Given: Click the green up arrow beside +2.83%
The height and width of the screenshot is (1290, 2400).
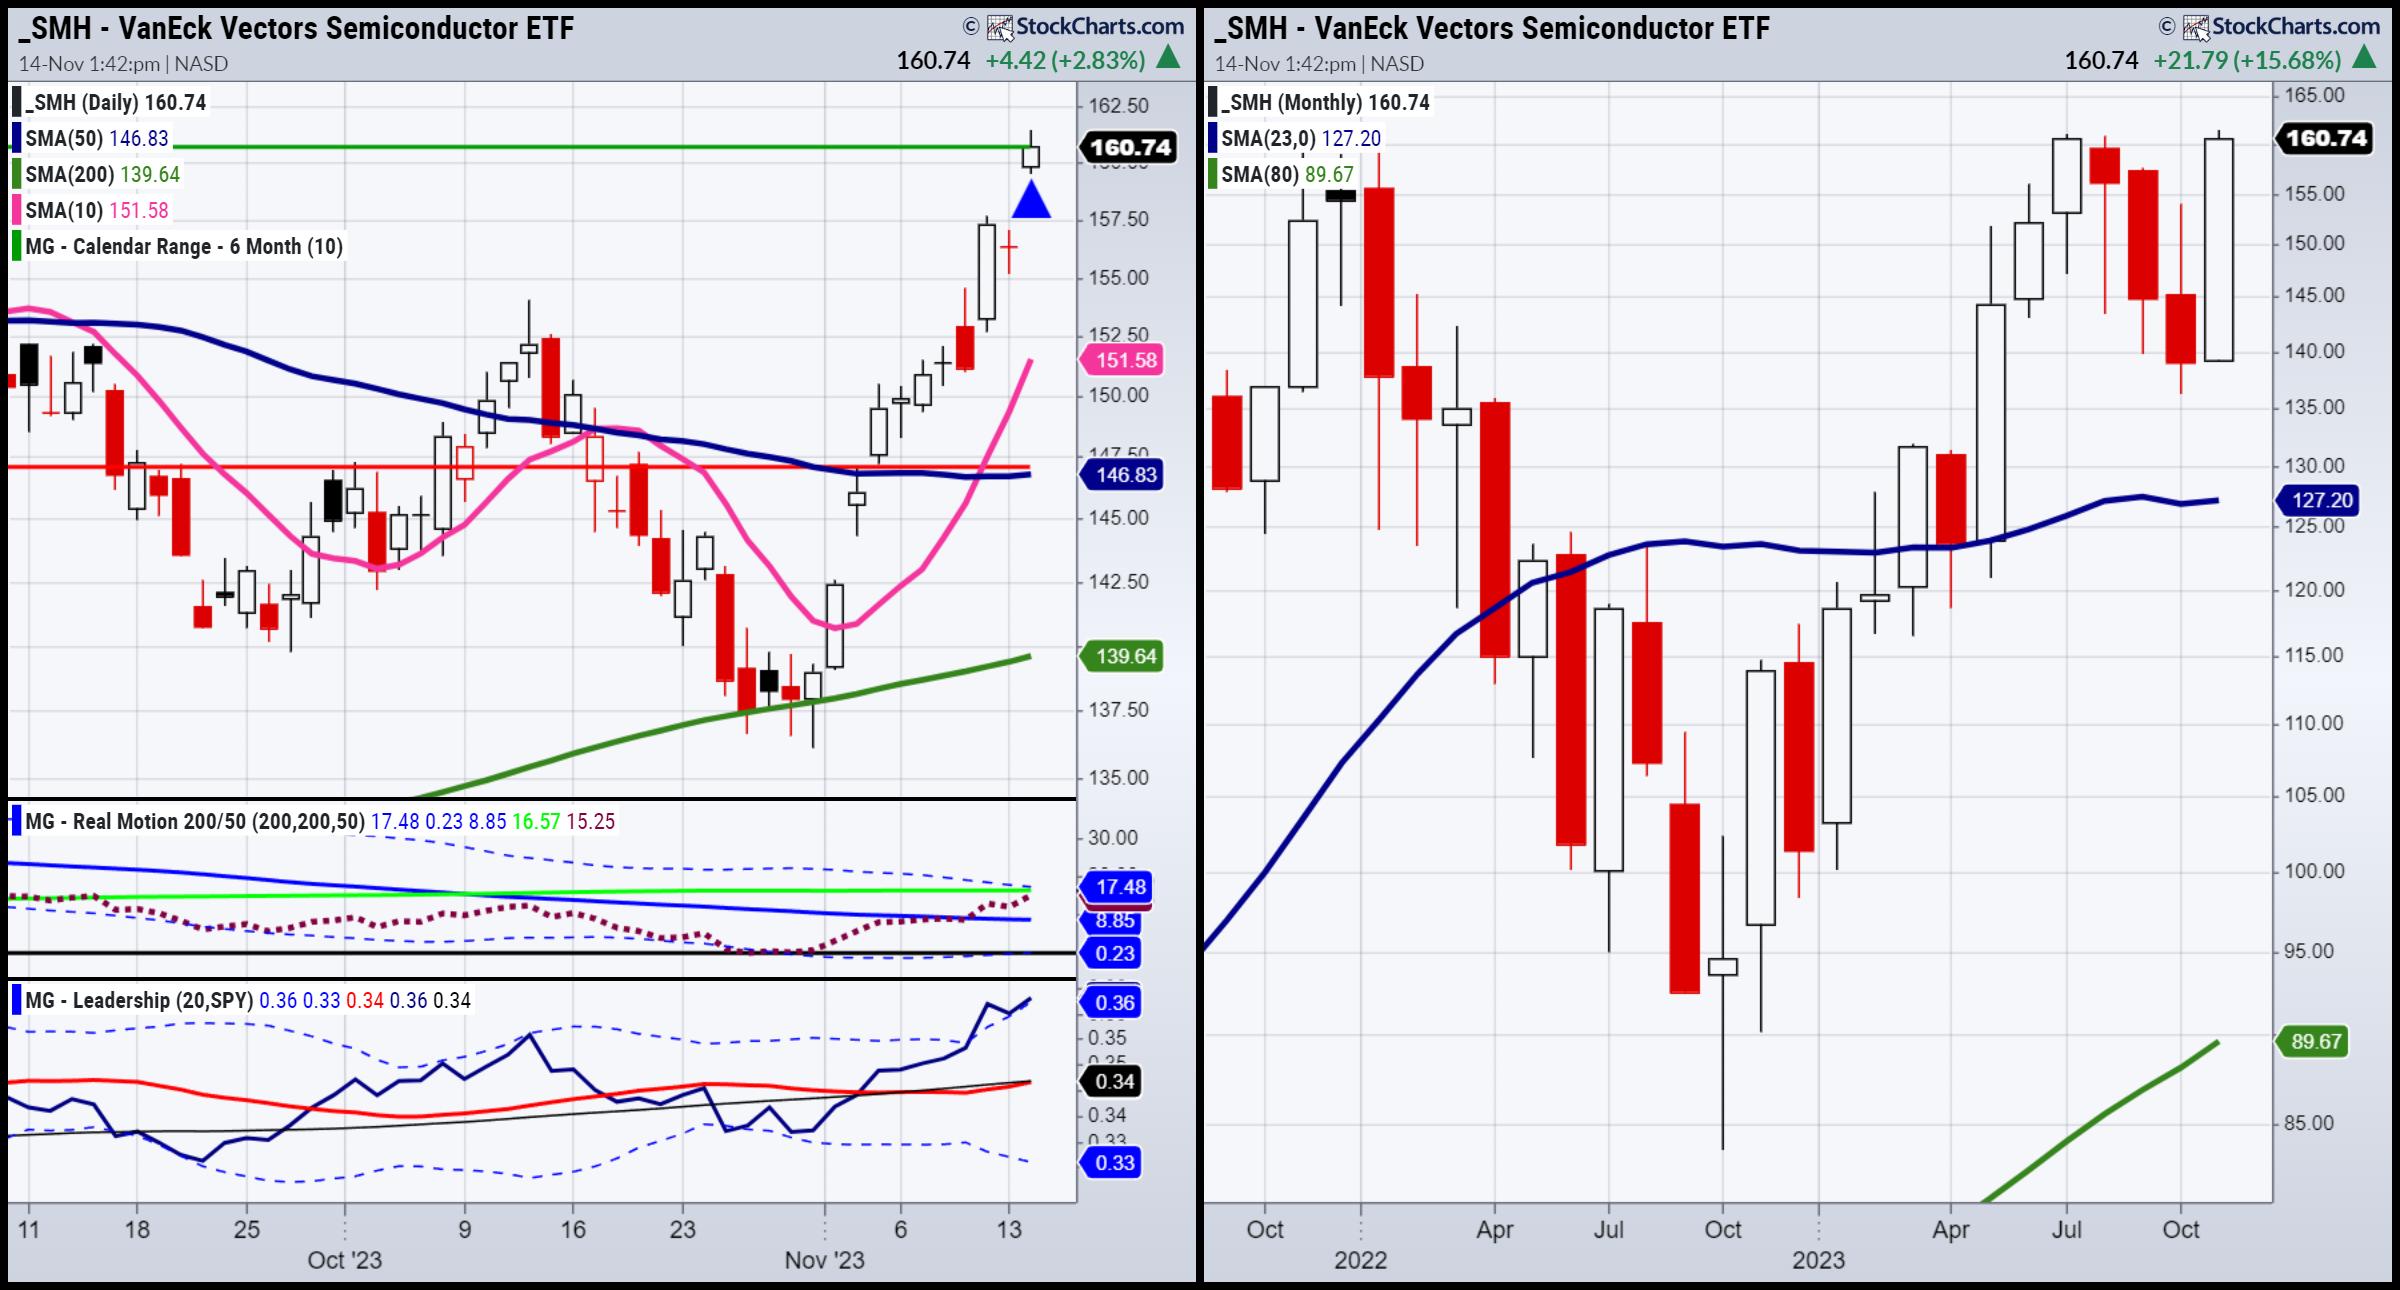Looking at the screenshot, I should pos(1167,59).
